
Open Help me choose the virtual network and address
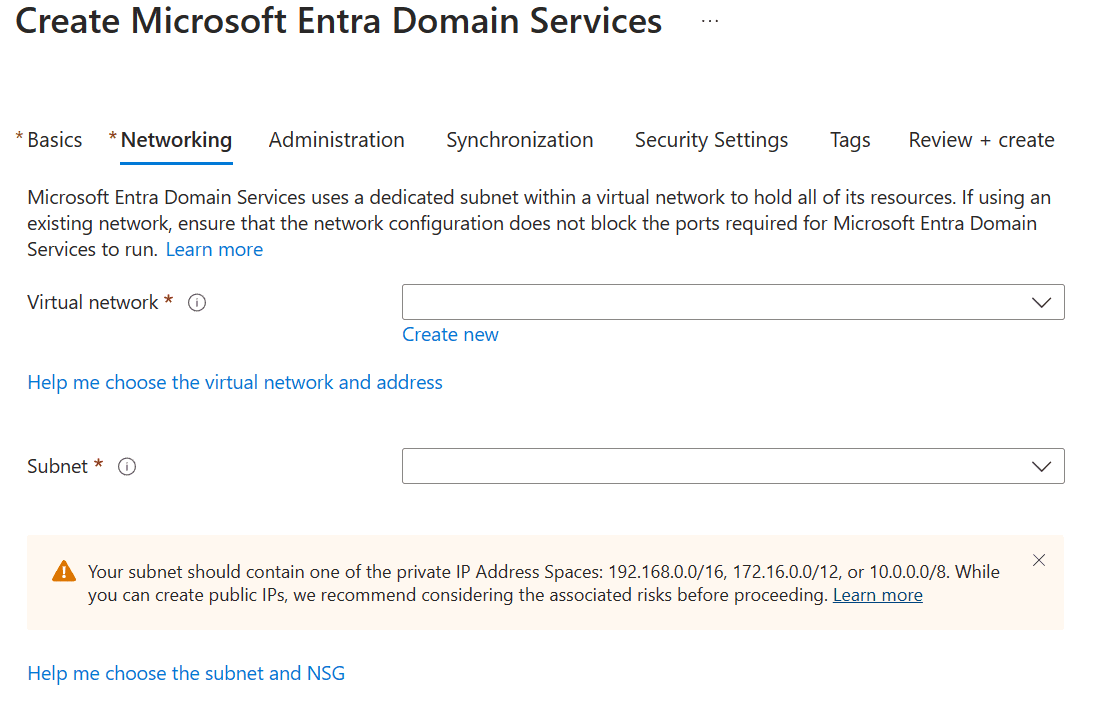coord(235,382)
